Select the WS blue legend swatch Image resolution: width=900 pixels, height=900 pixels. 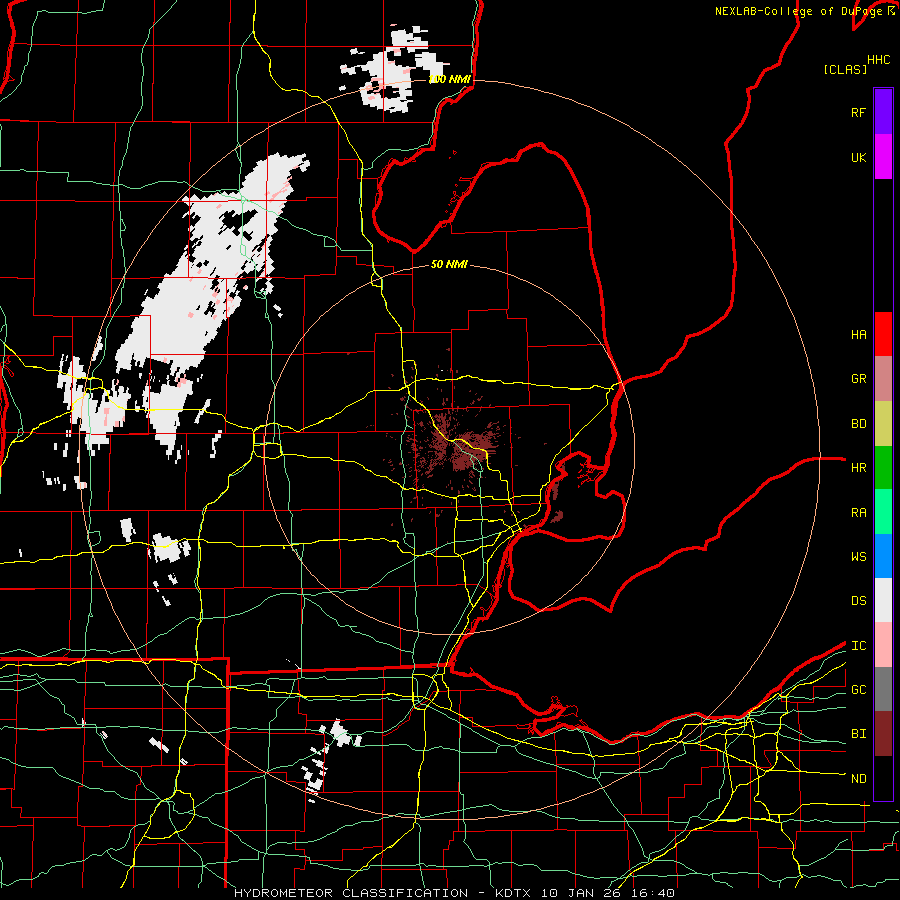[883, 556]
